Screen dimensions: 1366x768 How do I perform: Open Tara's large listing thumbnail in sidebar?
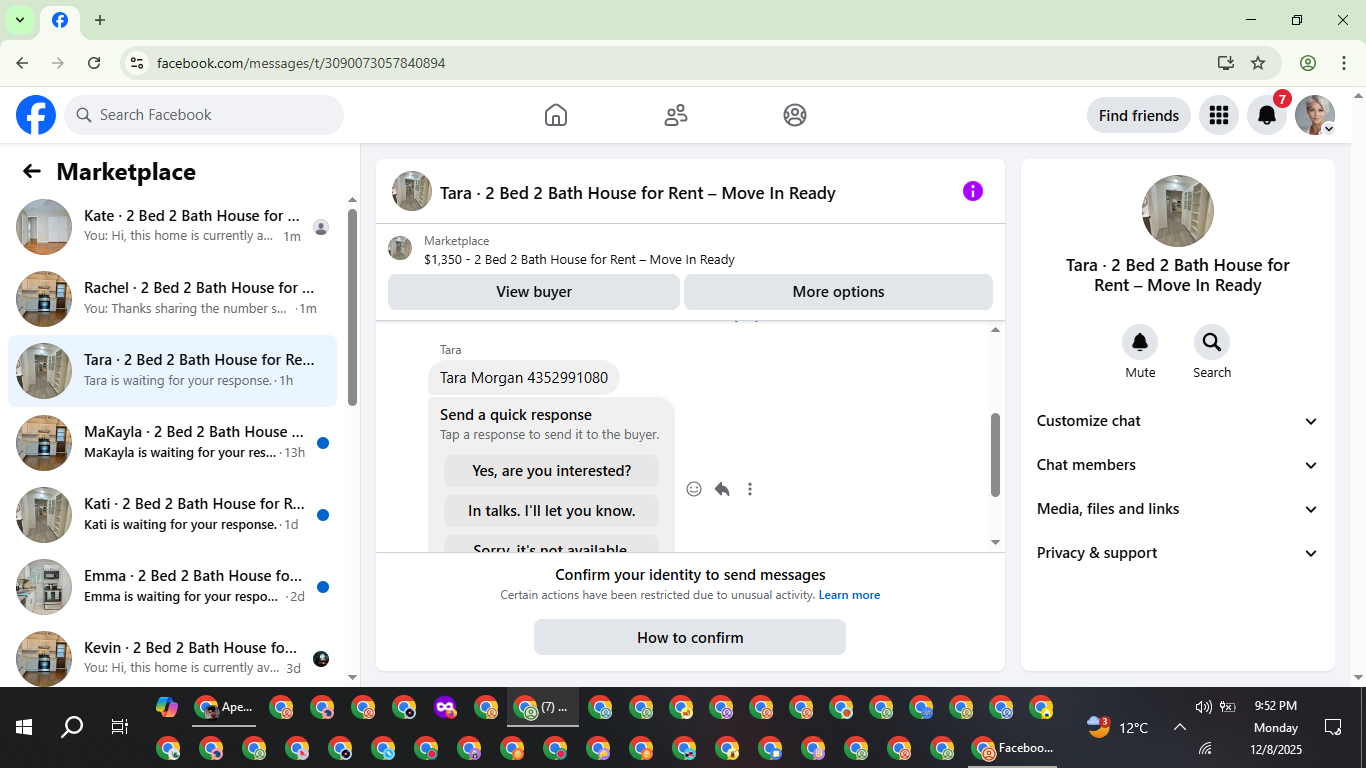tap(1178, 211)
